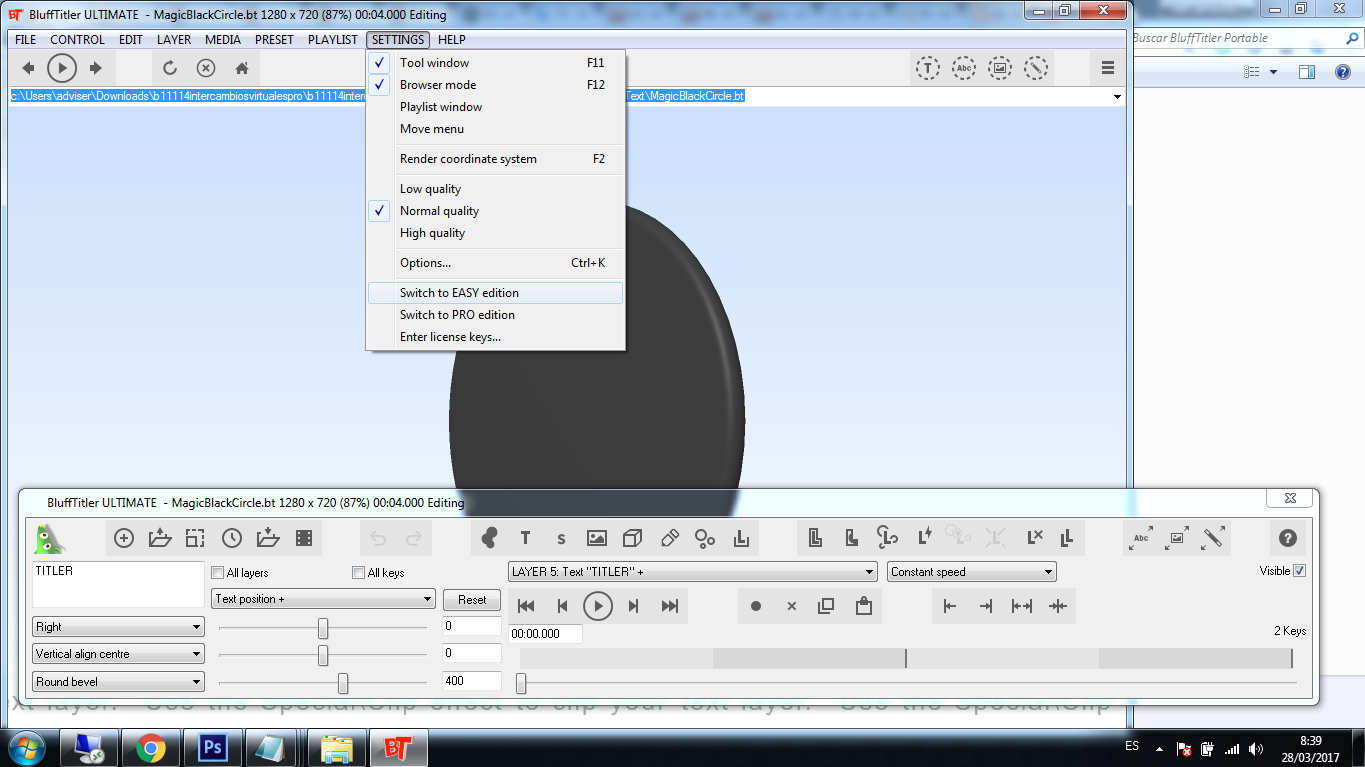Choose Switch to PRO edition
The width and height of the screenshot is (1365, 767).
[x=496, y=315]
